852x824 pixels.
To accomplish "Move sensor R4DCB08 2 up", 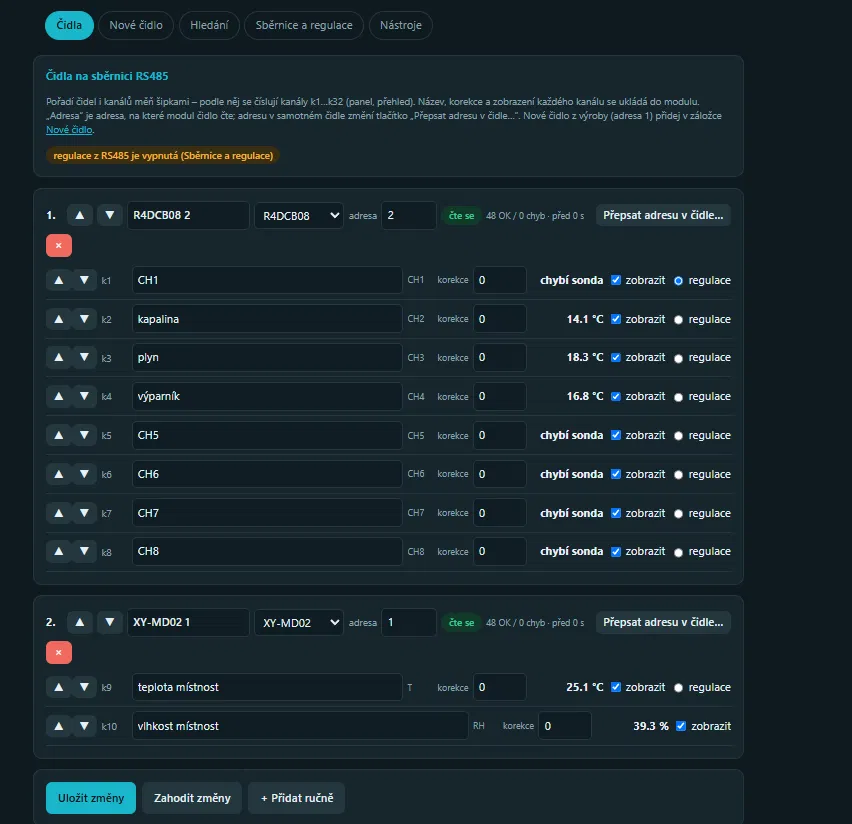I will 79,215.
